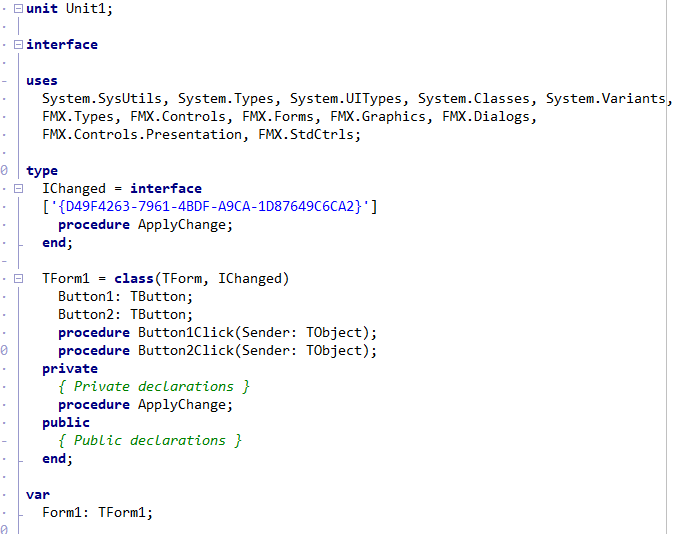Click 'Button2: TButton;' field declaration

click(x=125, y=314)
